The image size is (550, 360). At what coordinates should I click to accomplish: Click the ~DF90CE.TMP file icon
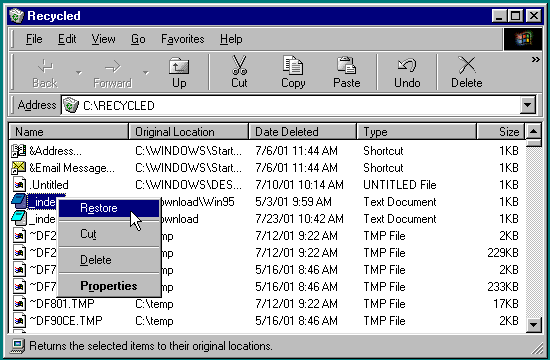pyautogui.click(x=19, y=320)
